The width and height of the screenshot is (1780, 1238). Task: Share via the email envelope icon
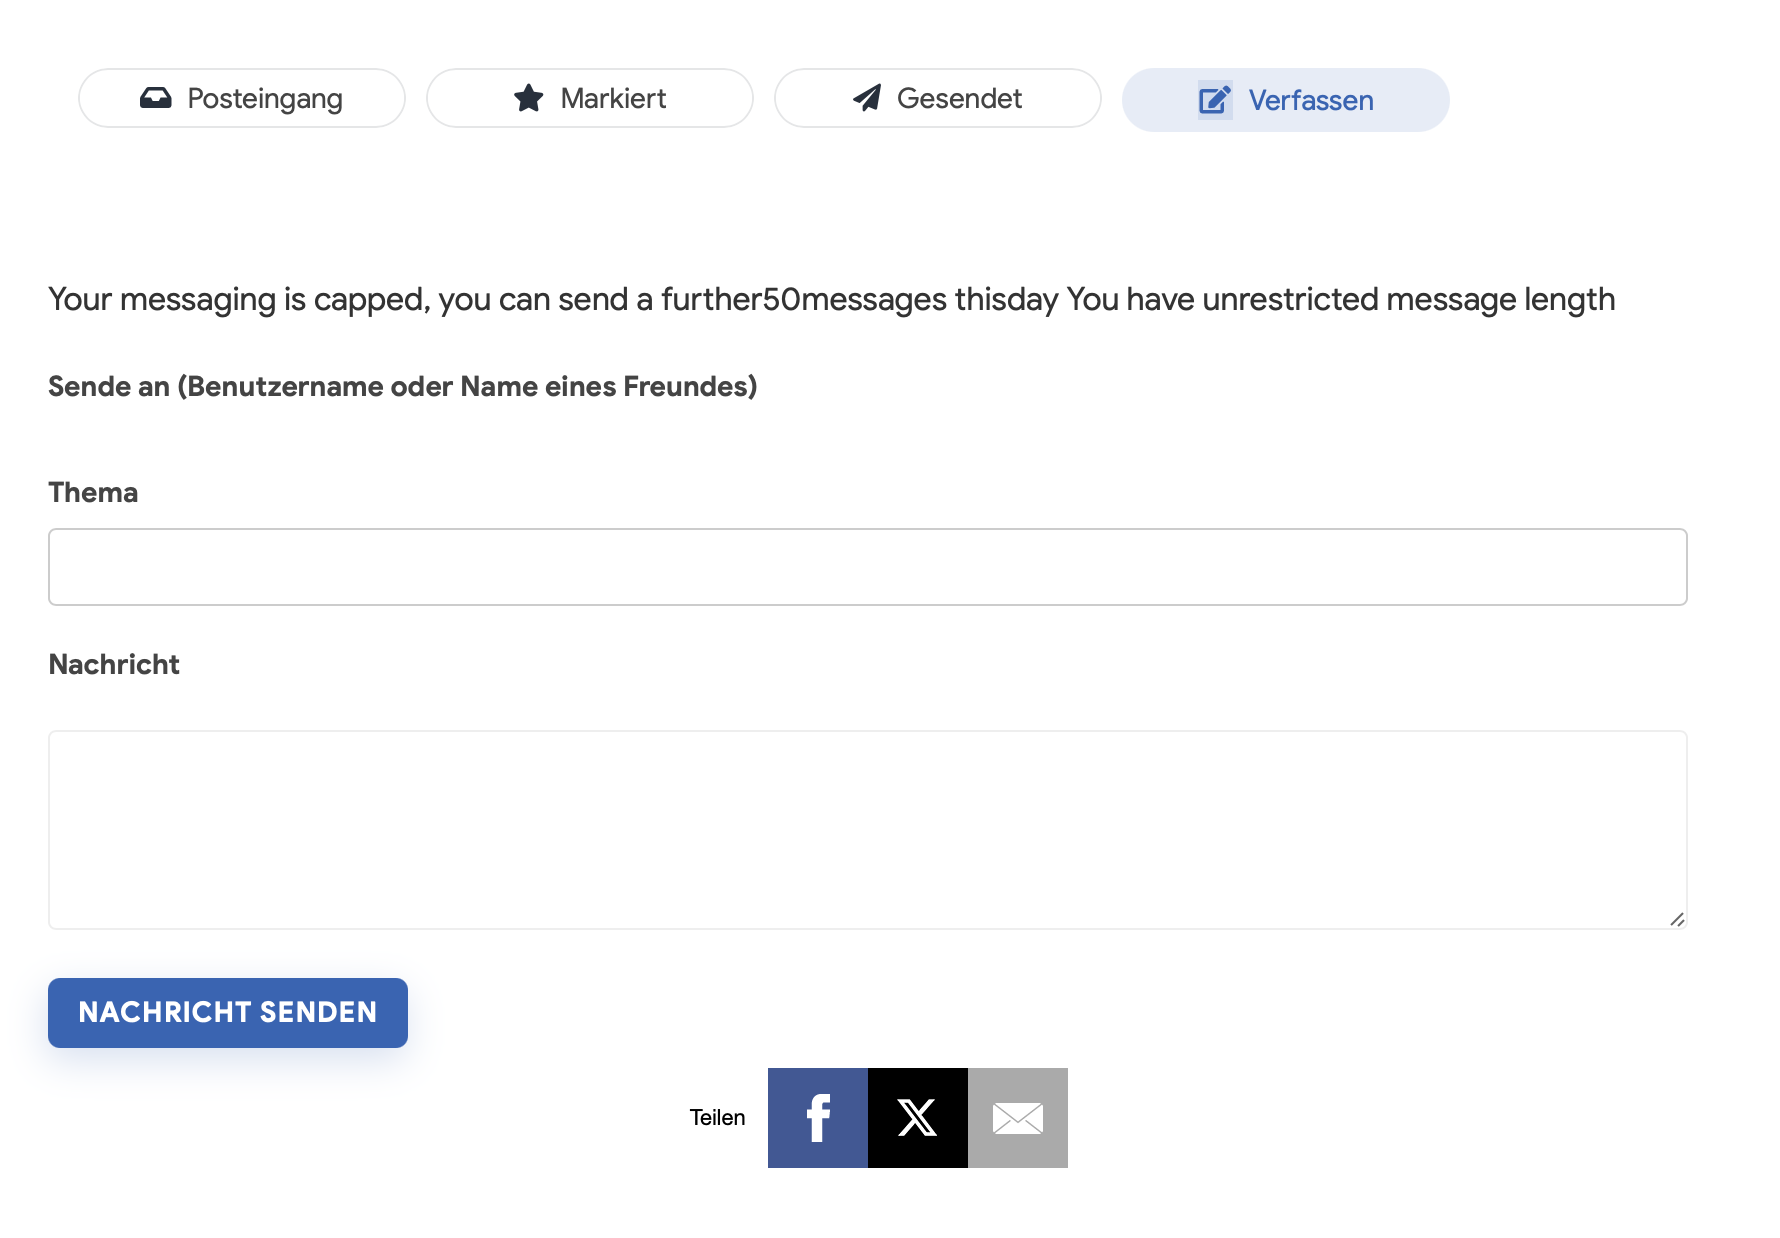[1018, 1118]
